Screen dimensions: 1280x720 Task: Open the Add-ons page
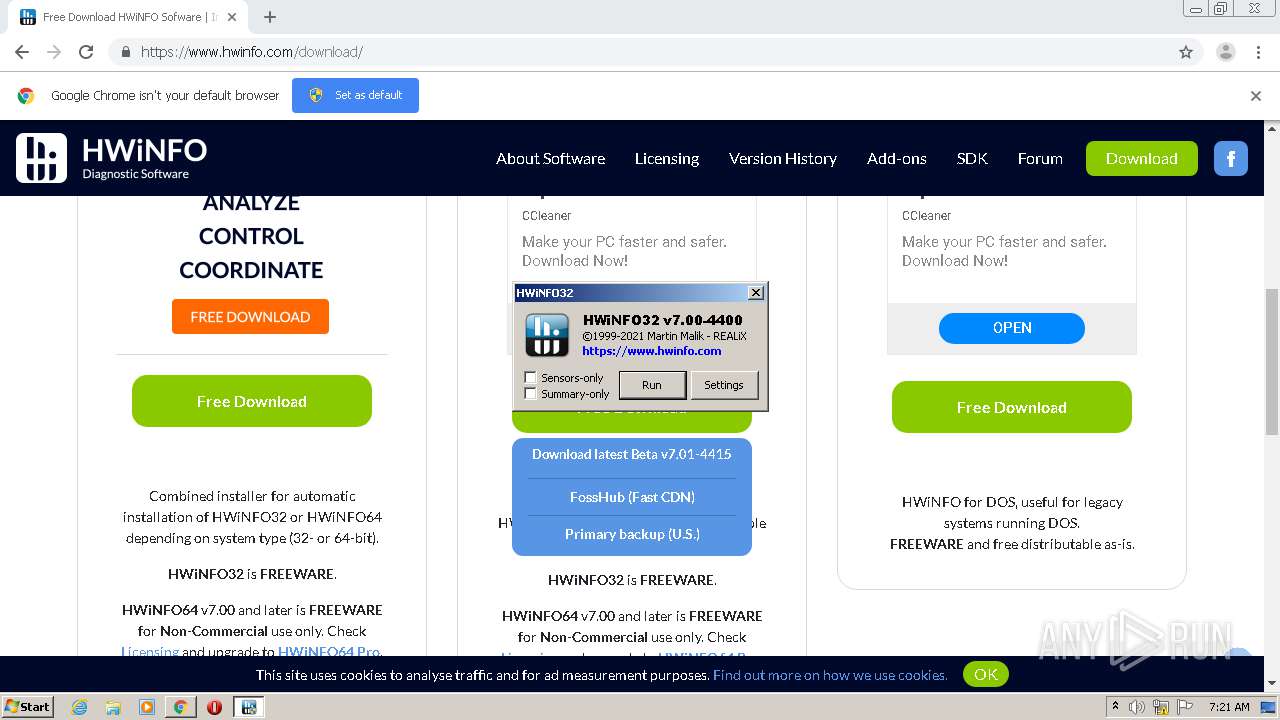click(897, 158)
